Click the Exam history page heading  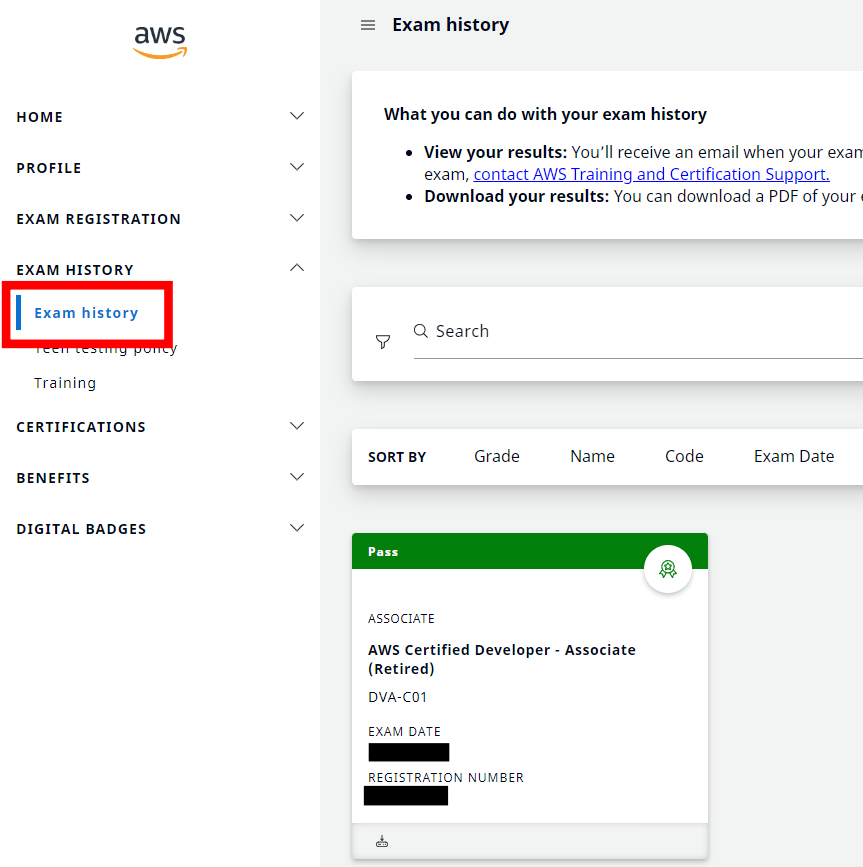[x=451, y=25]
